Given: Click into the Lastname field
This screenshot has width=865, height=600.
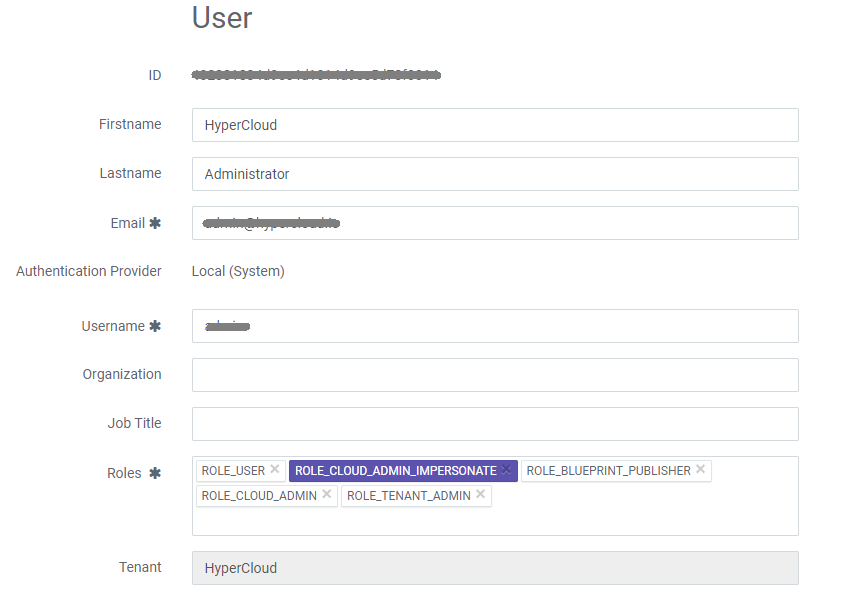Looking at the screenshot, I should click(495, 174).
